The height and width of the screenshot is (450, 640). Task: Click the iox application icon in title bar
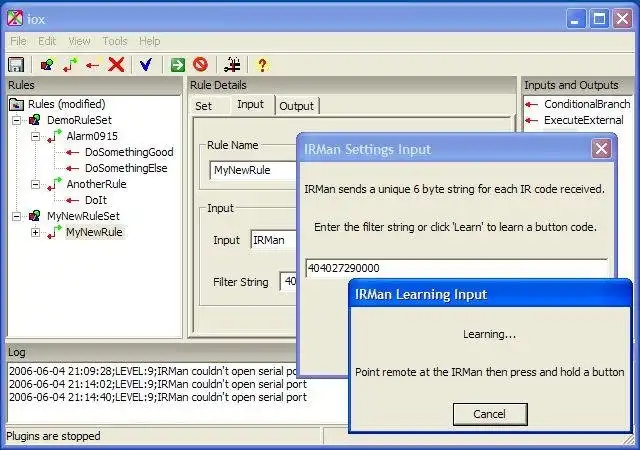coord(15,18)
